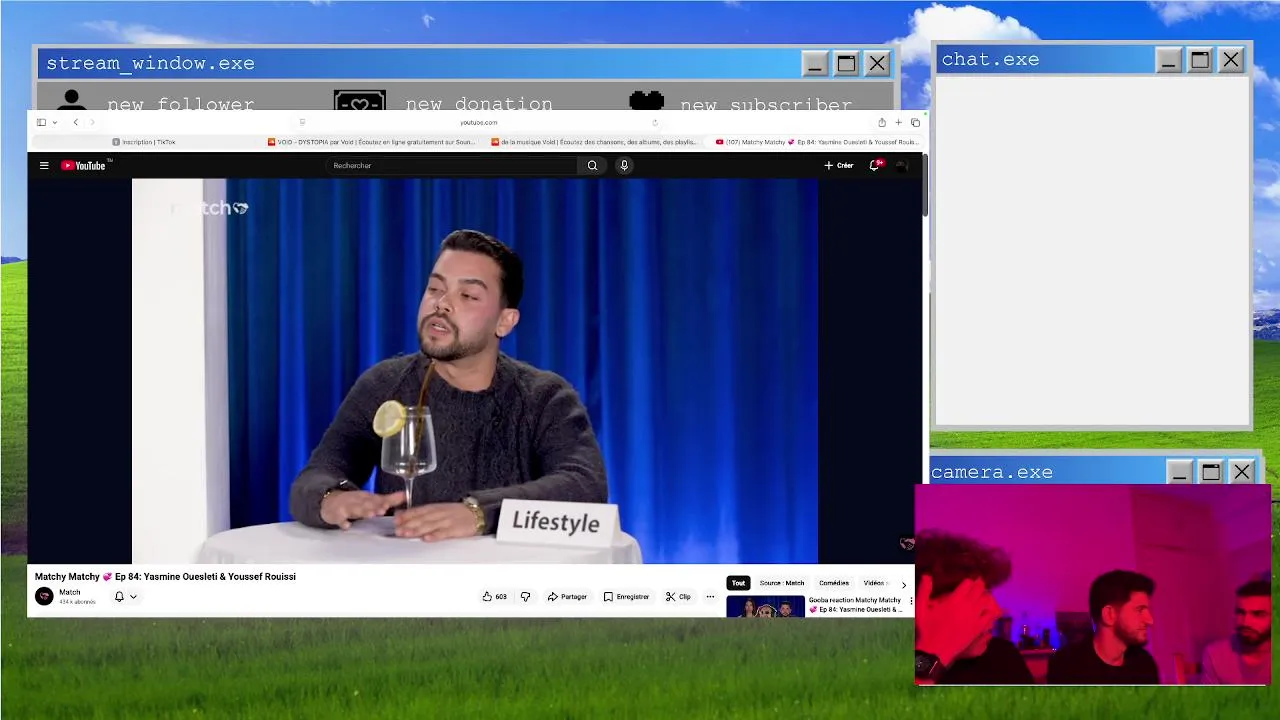Open the YouTube account avatar menu
The height and width of the screenshot is (720, 1280).
(x=901, y=165)
